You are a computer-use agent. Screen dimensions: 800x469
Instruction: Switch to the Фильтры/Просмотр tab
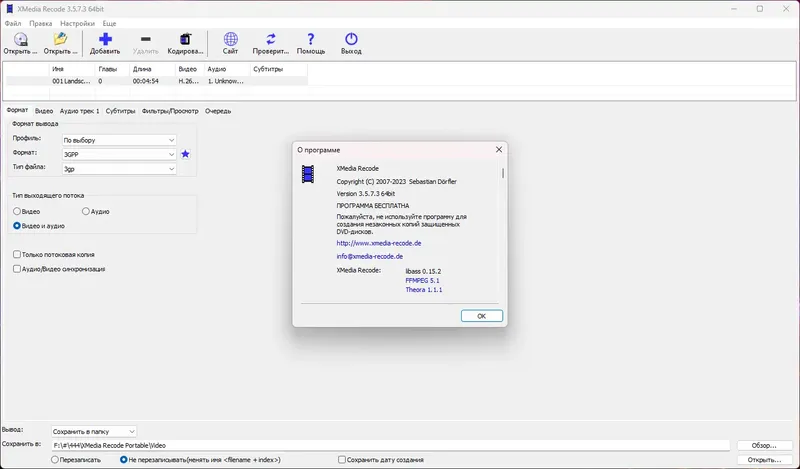point(170,111)
